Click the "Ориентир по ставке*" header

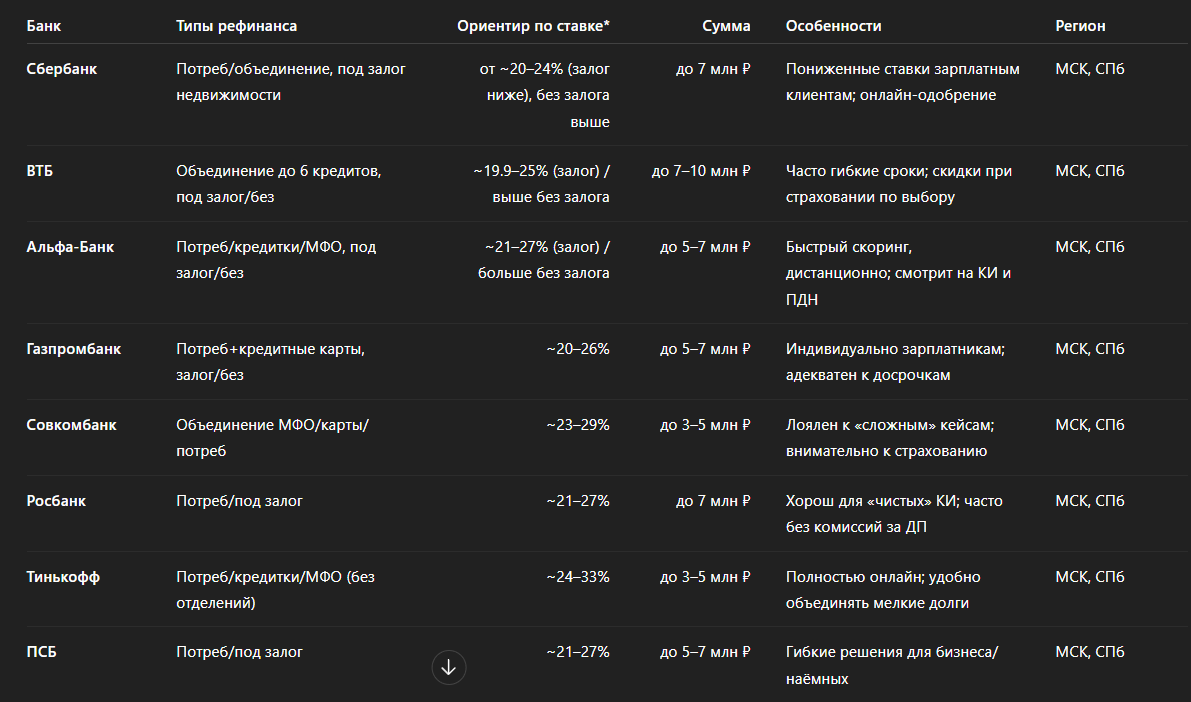tap(533, 26)
